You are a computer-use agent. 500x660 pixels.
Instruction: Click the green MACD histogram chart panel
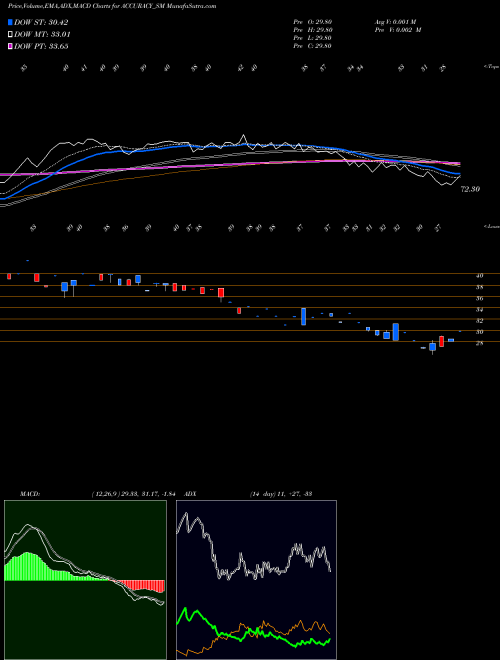click(x=85, y=580)
